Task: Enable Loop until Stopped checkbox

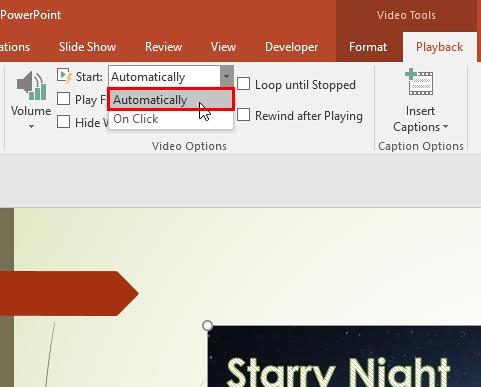Action: pos(244,84)
